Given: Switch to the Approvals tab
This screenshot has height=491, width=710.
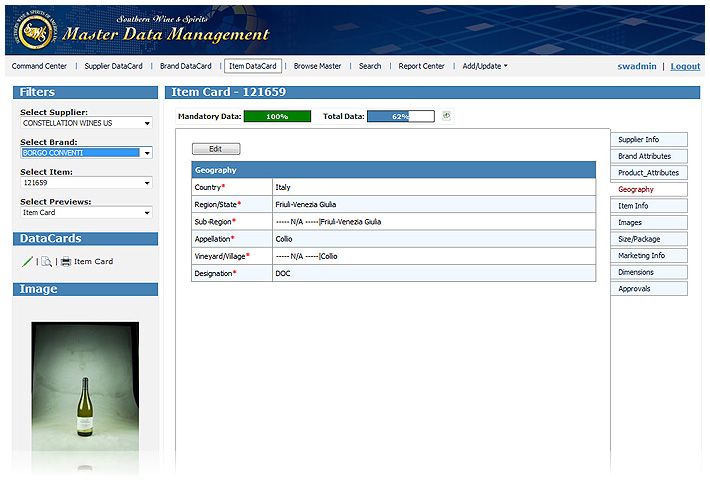Looking at the screenshot, I should (649, 289).
